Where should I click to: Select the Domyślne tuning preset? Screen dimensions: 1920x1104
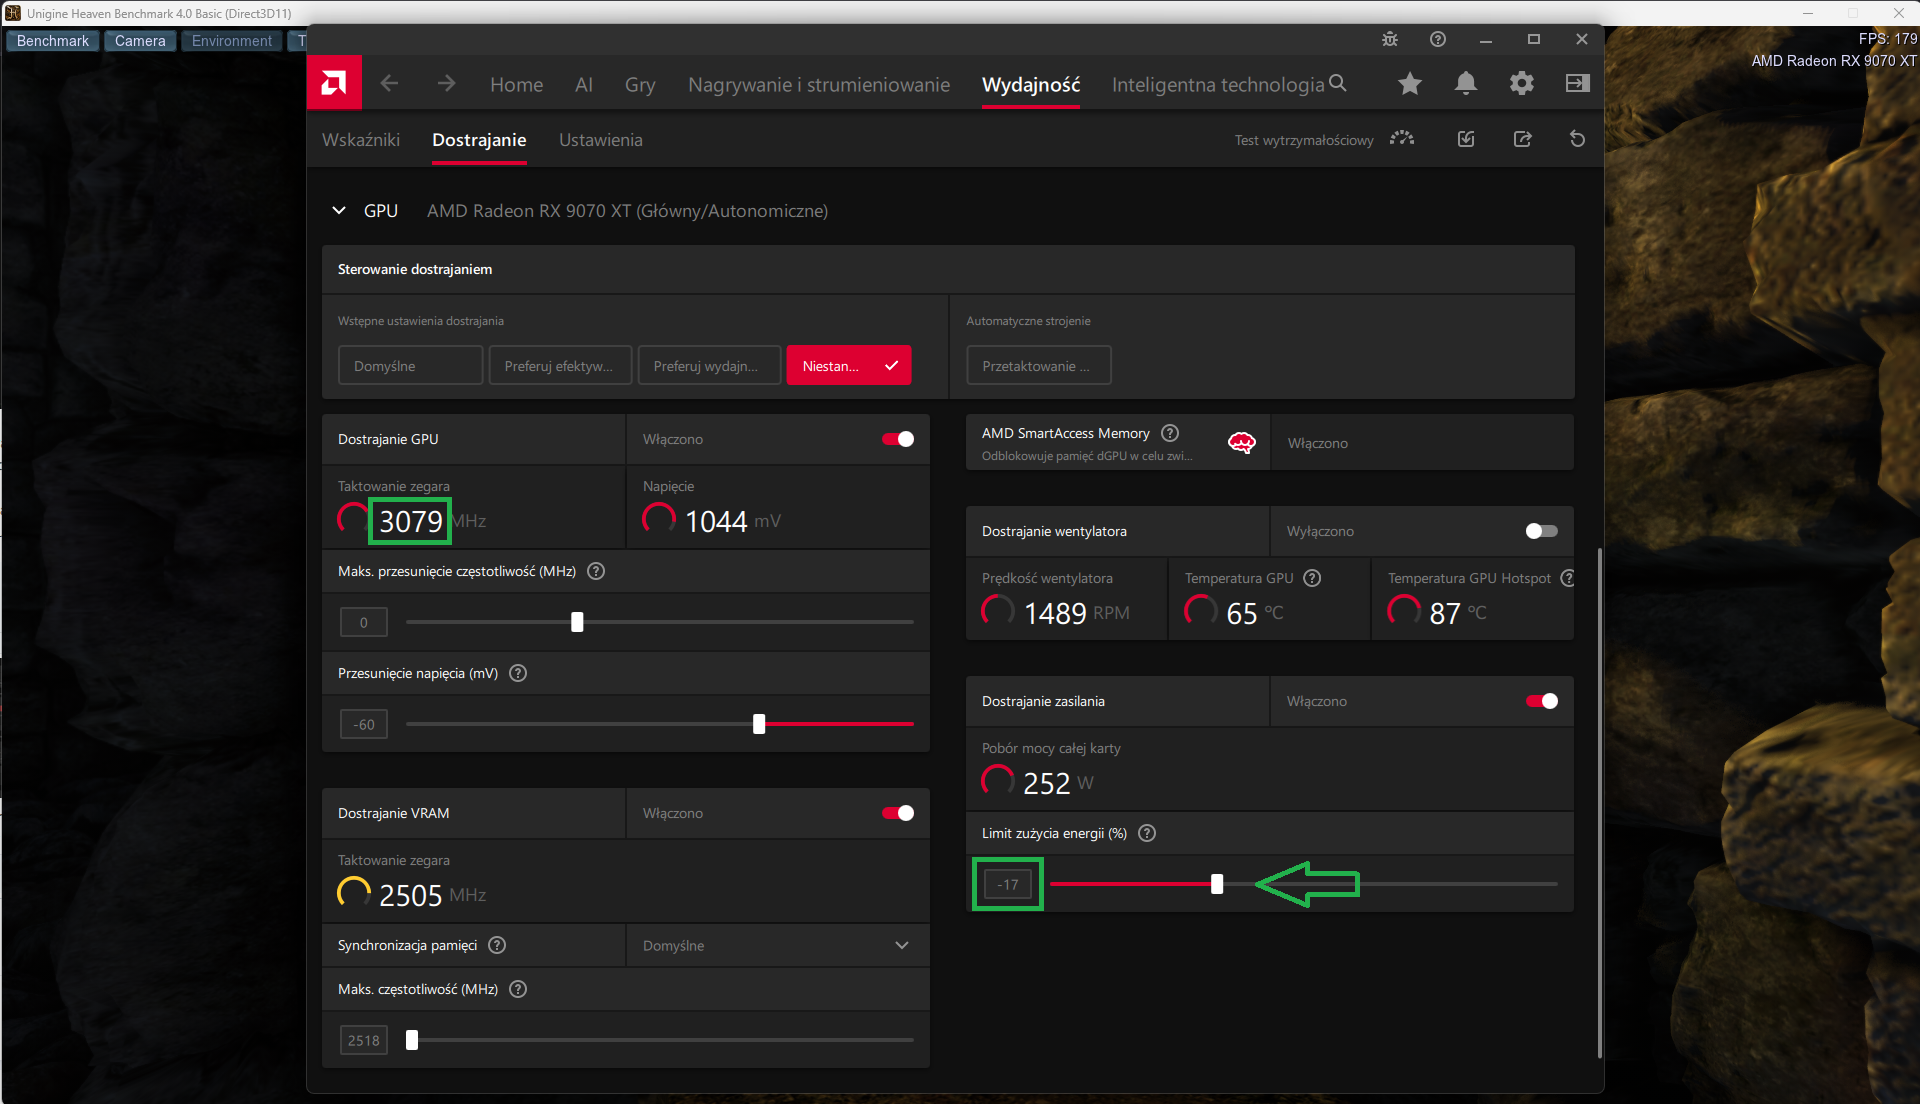tap(411, 366)
